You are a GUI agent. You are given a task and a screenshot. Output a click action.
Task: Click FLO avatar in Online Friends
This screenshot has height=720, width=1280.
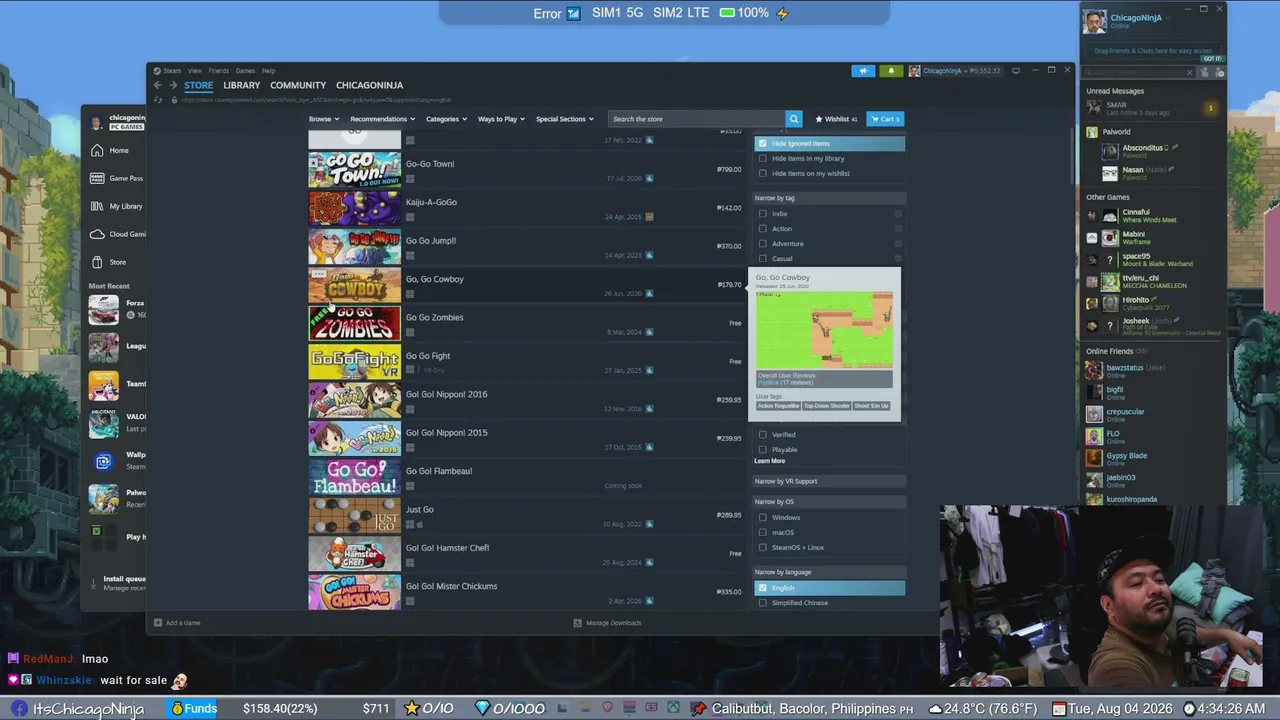(x=1094, y=436)
